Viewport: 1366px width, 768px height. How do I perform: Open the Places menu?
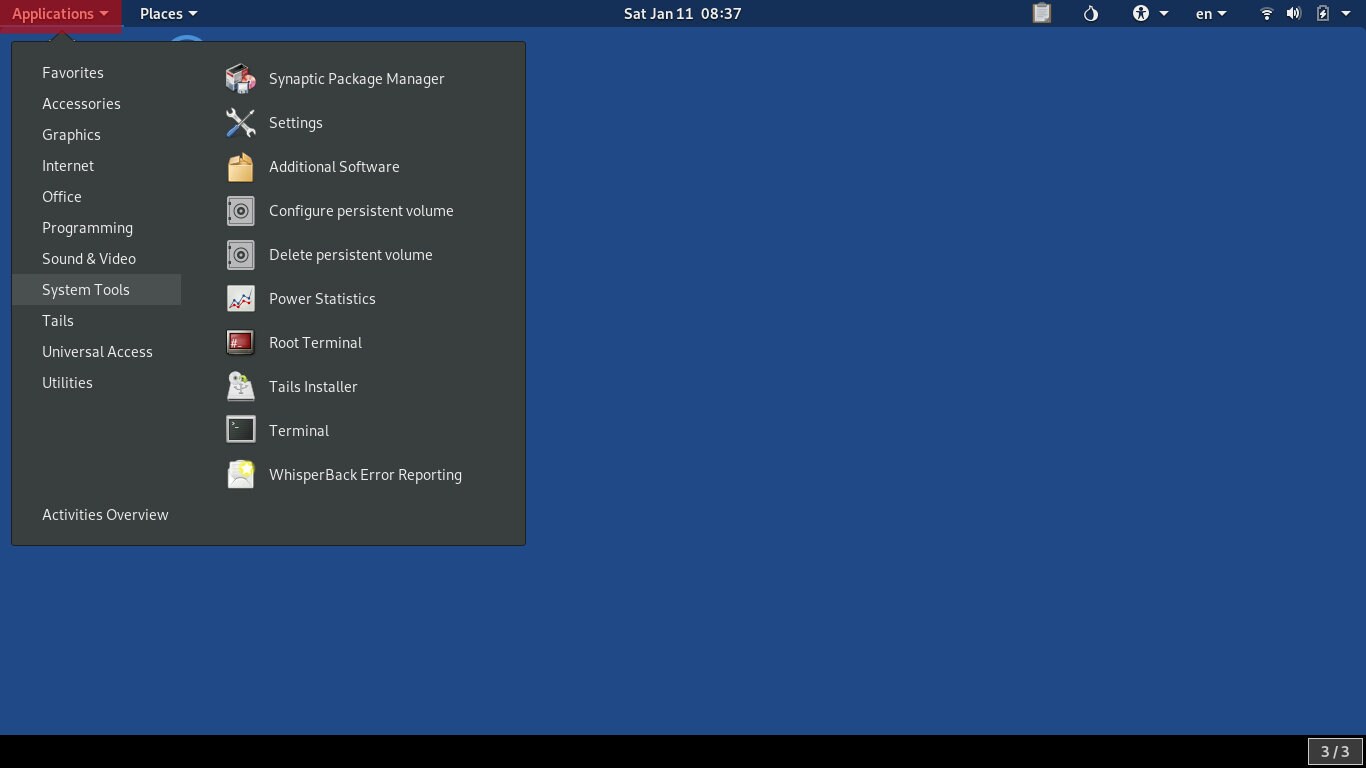tap(167, 13)
